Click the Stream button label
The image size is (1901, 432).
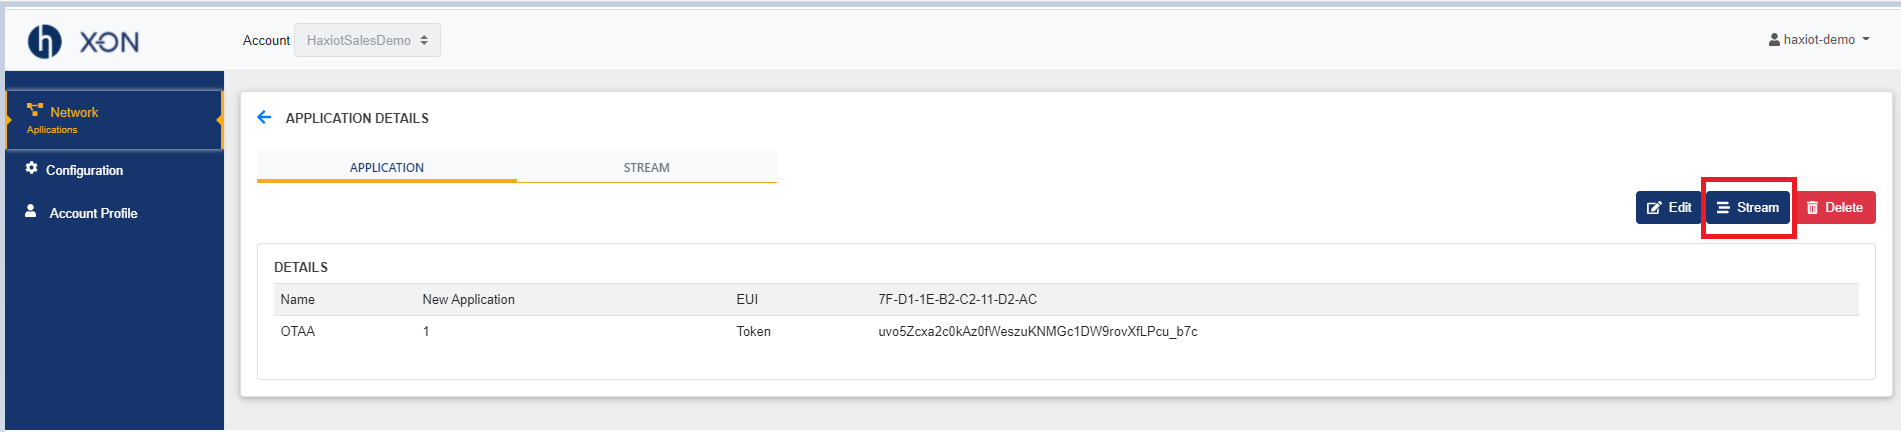coord(1758,208)
